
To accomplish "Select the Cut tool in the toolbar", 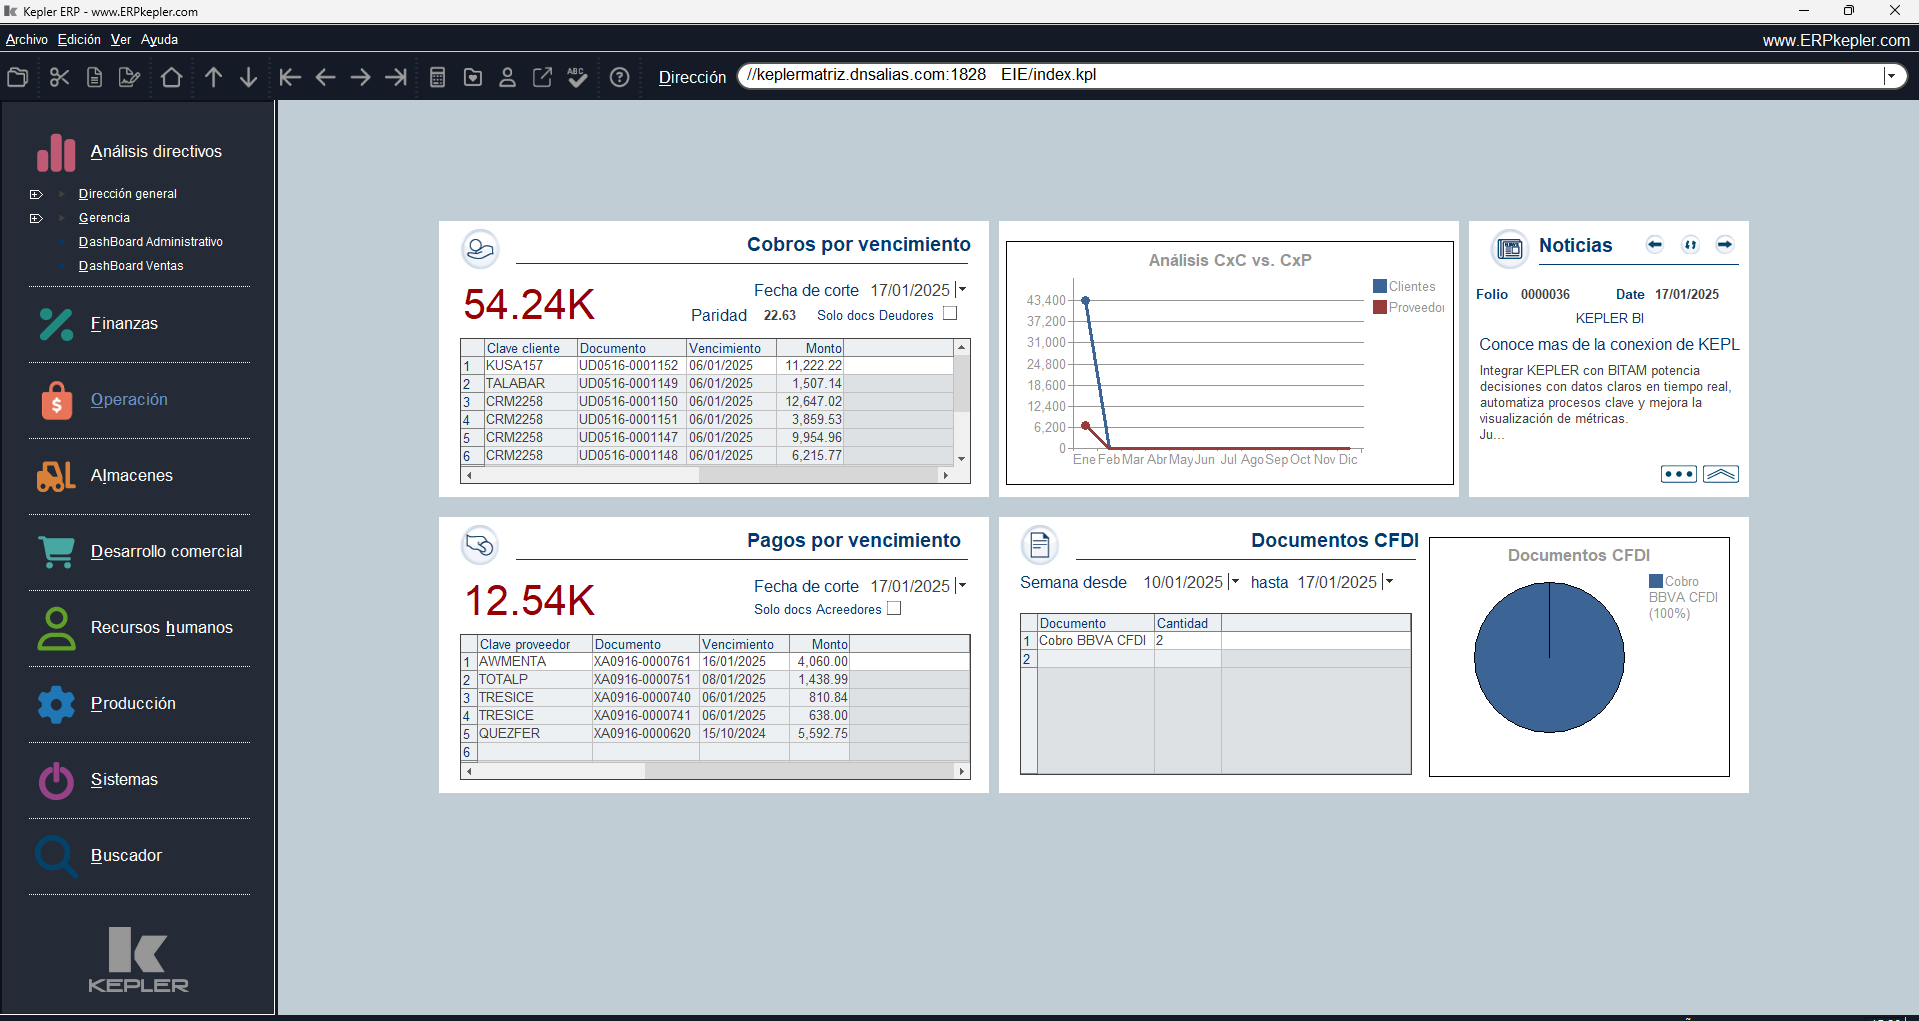I will coord(59,77).
